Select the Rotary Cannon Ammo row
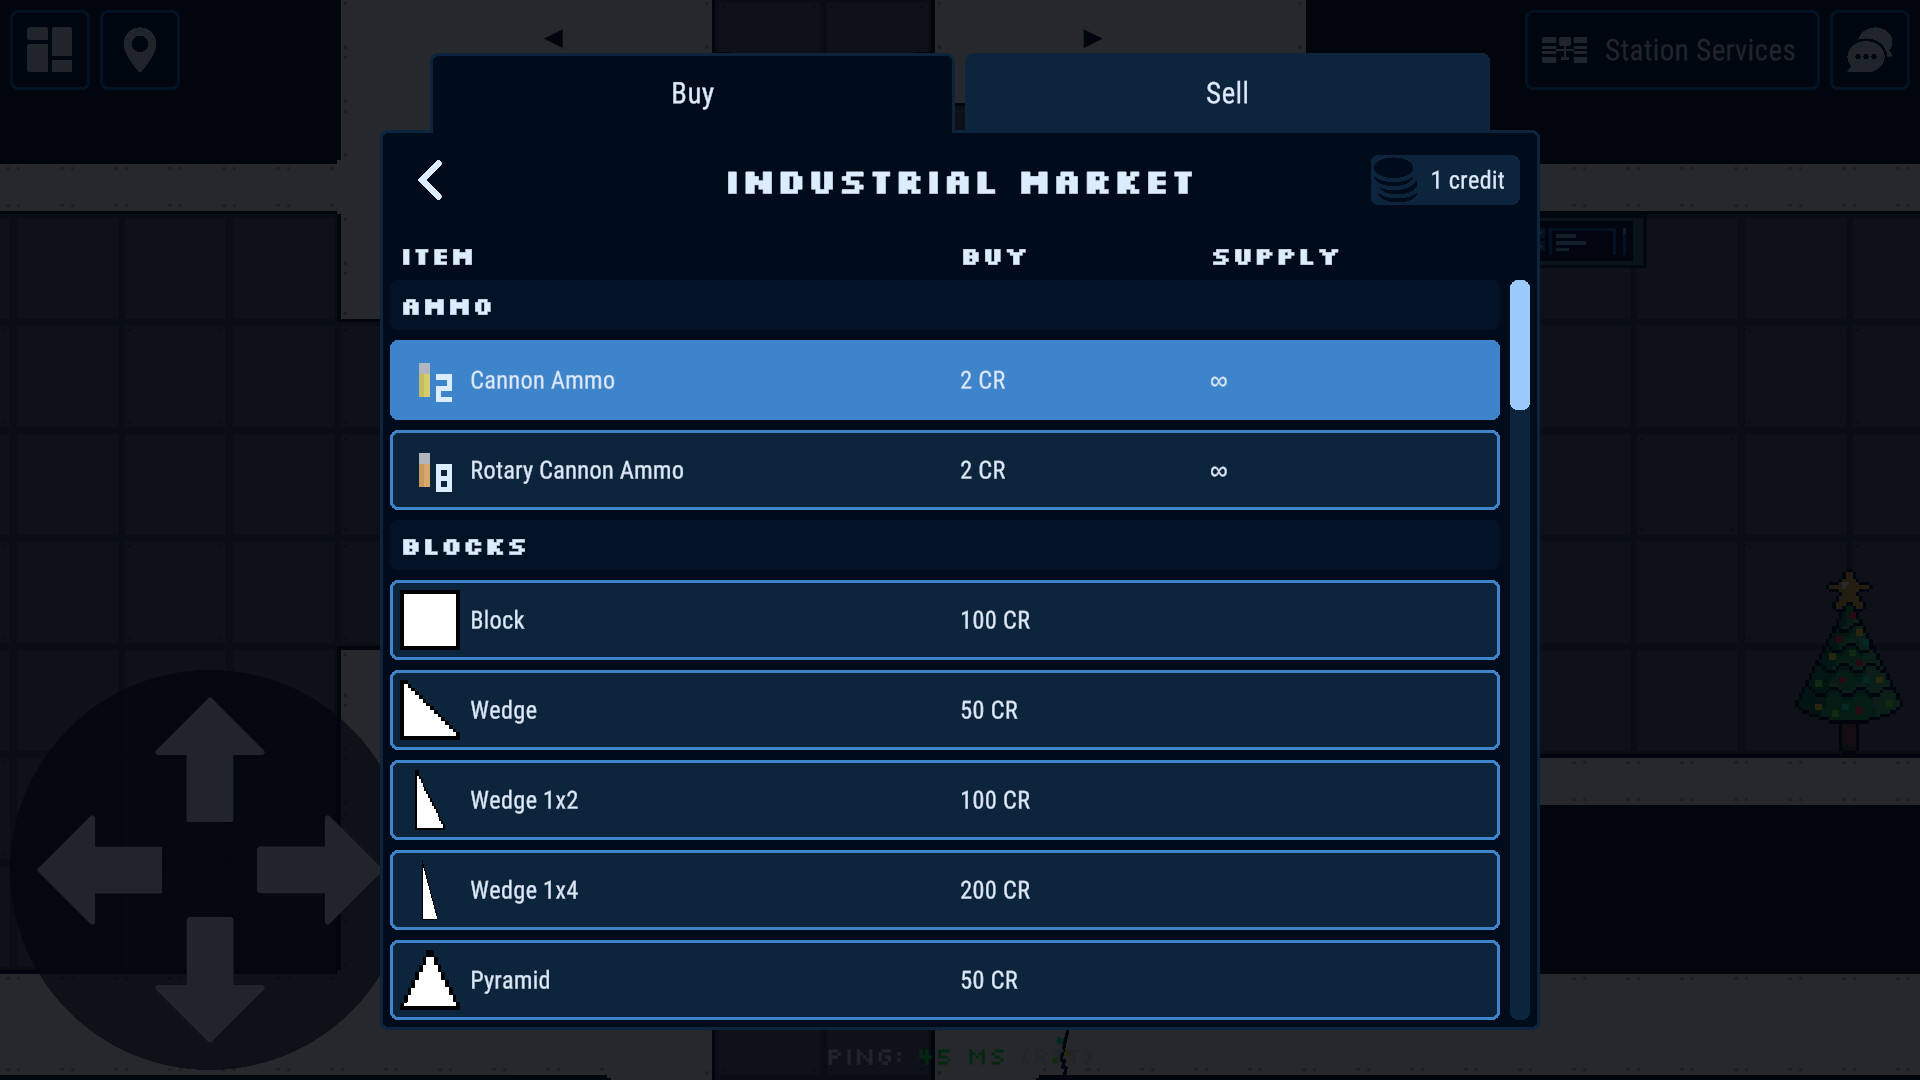 (944, 470)
